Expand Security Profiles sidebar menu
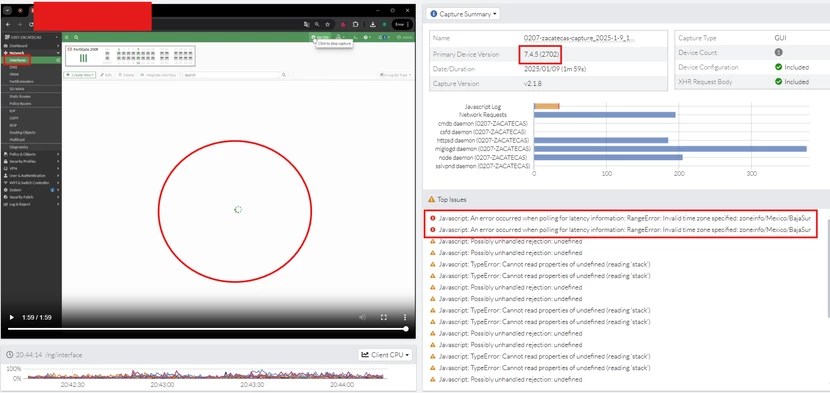This screenshot has width=830, height=393. [31, 161]
